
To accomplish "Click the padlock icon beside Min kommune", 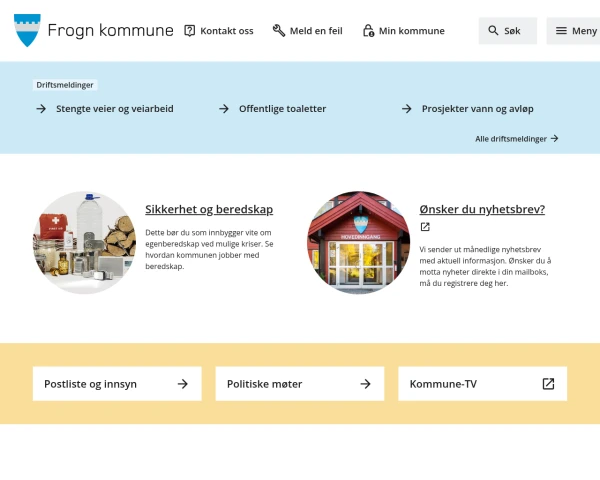I will coord(368,31).
